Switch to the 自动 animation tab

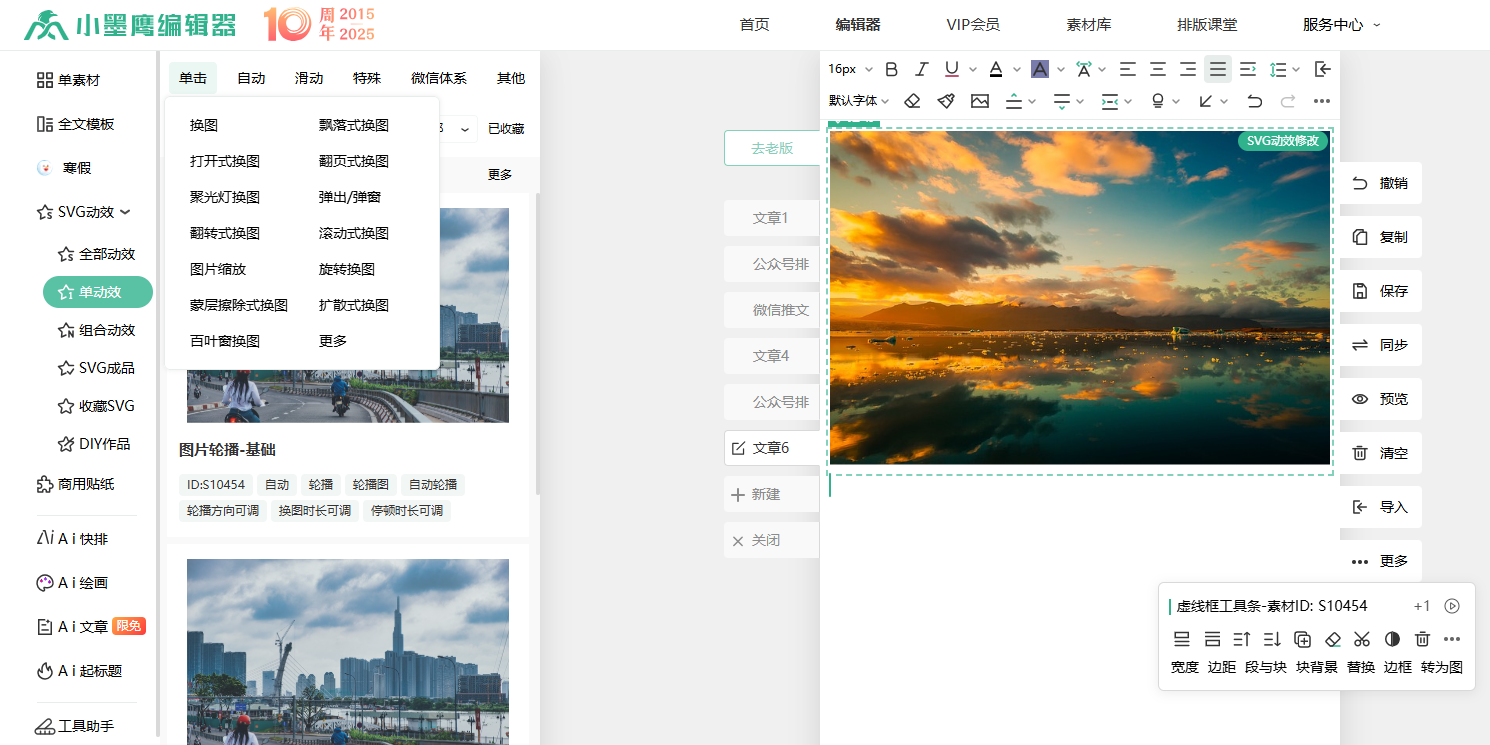click(x=251, y=77)
